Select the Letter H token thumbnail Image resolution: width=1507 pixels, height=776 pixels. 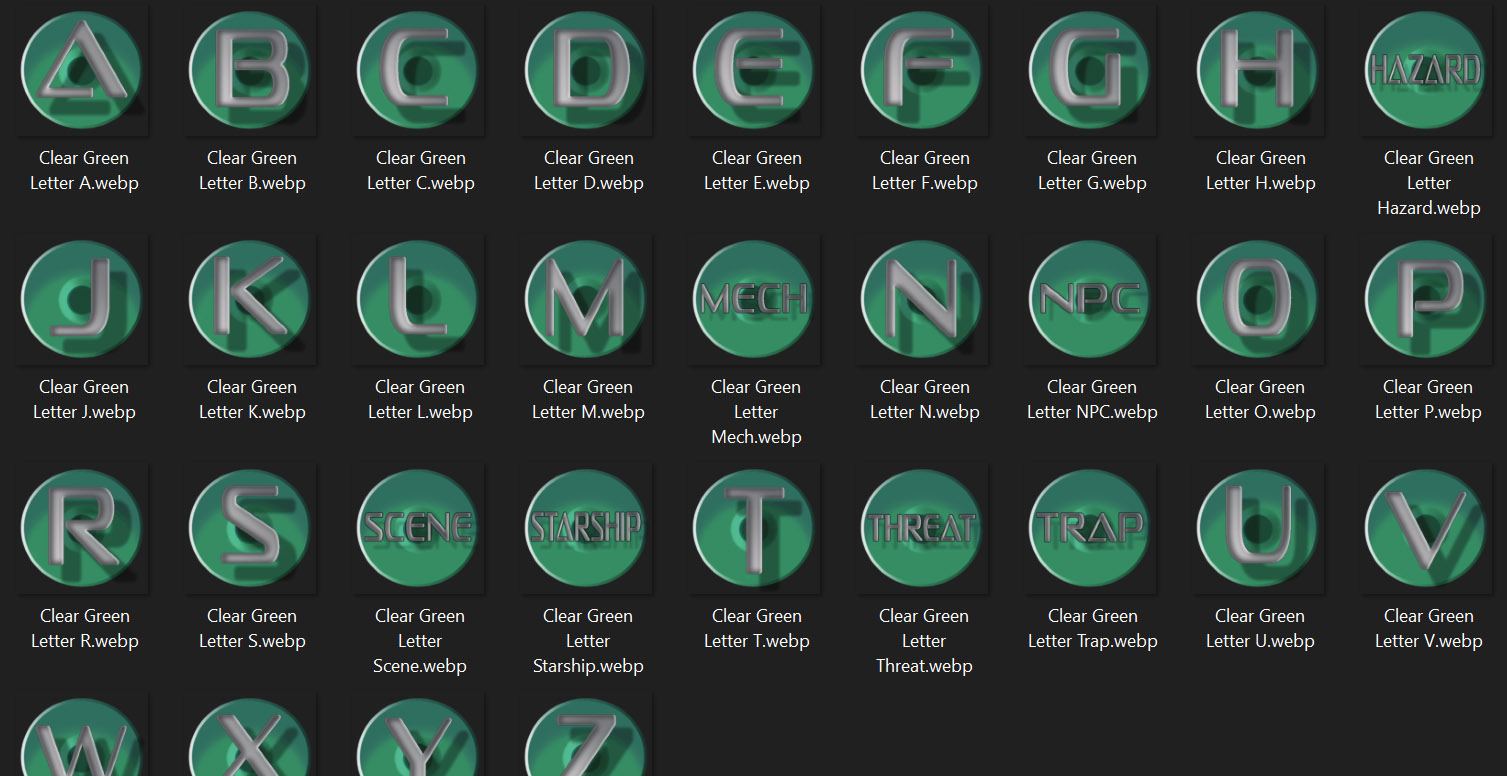click(x=1259, y=70)
